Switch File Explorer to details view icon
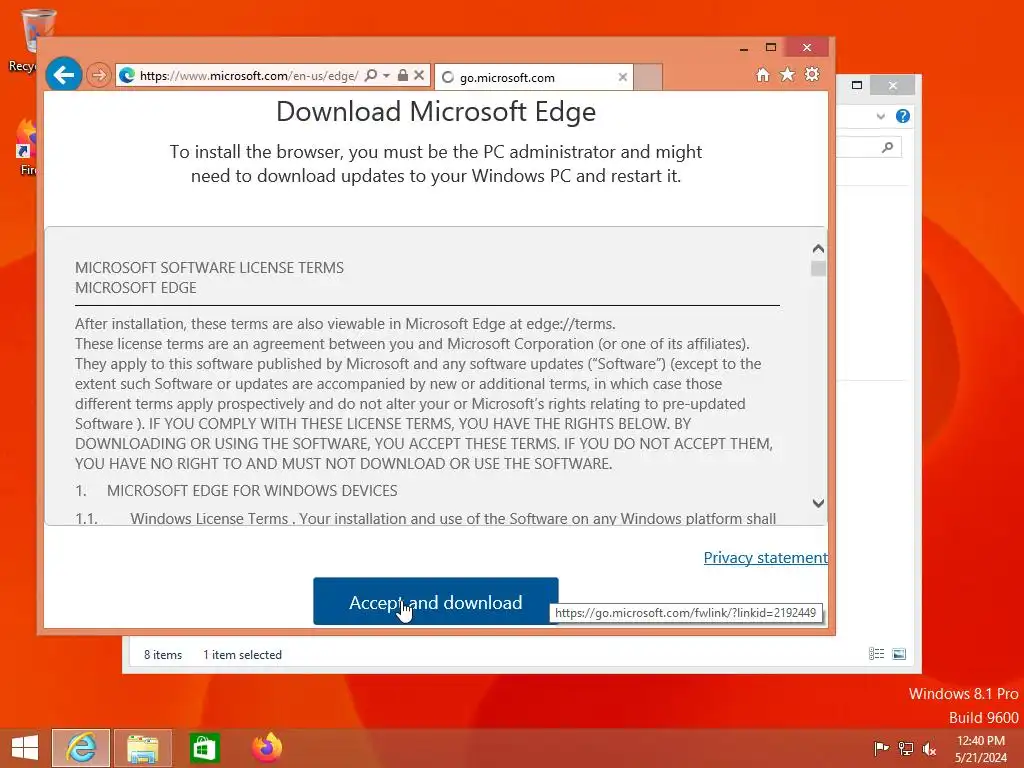Image resolution: width=1024 pixels, height=768 pixels. [x=876, y=654]
